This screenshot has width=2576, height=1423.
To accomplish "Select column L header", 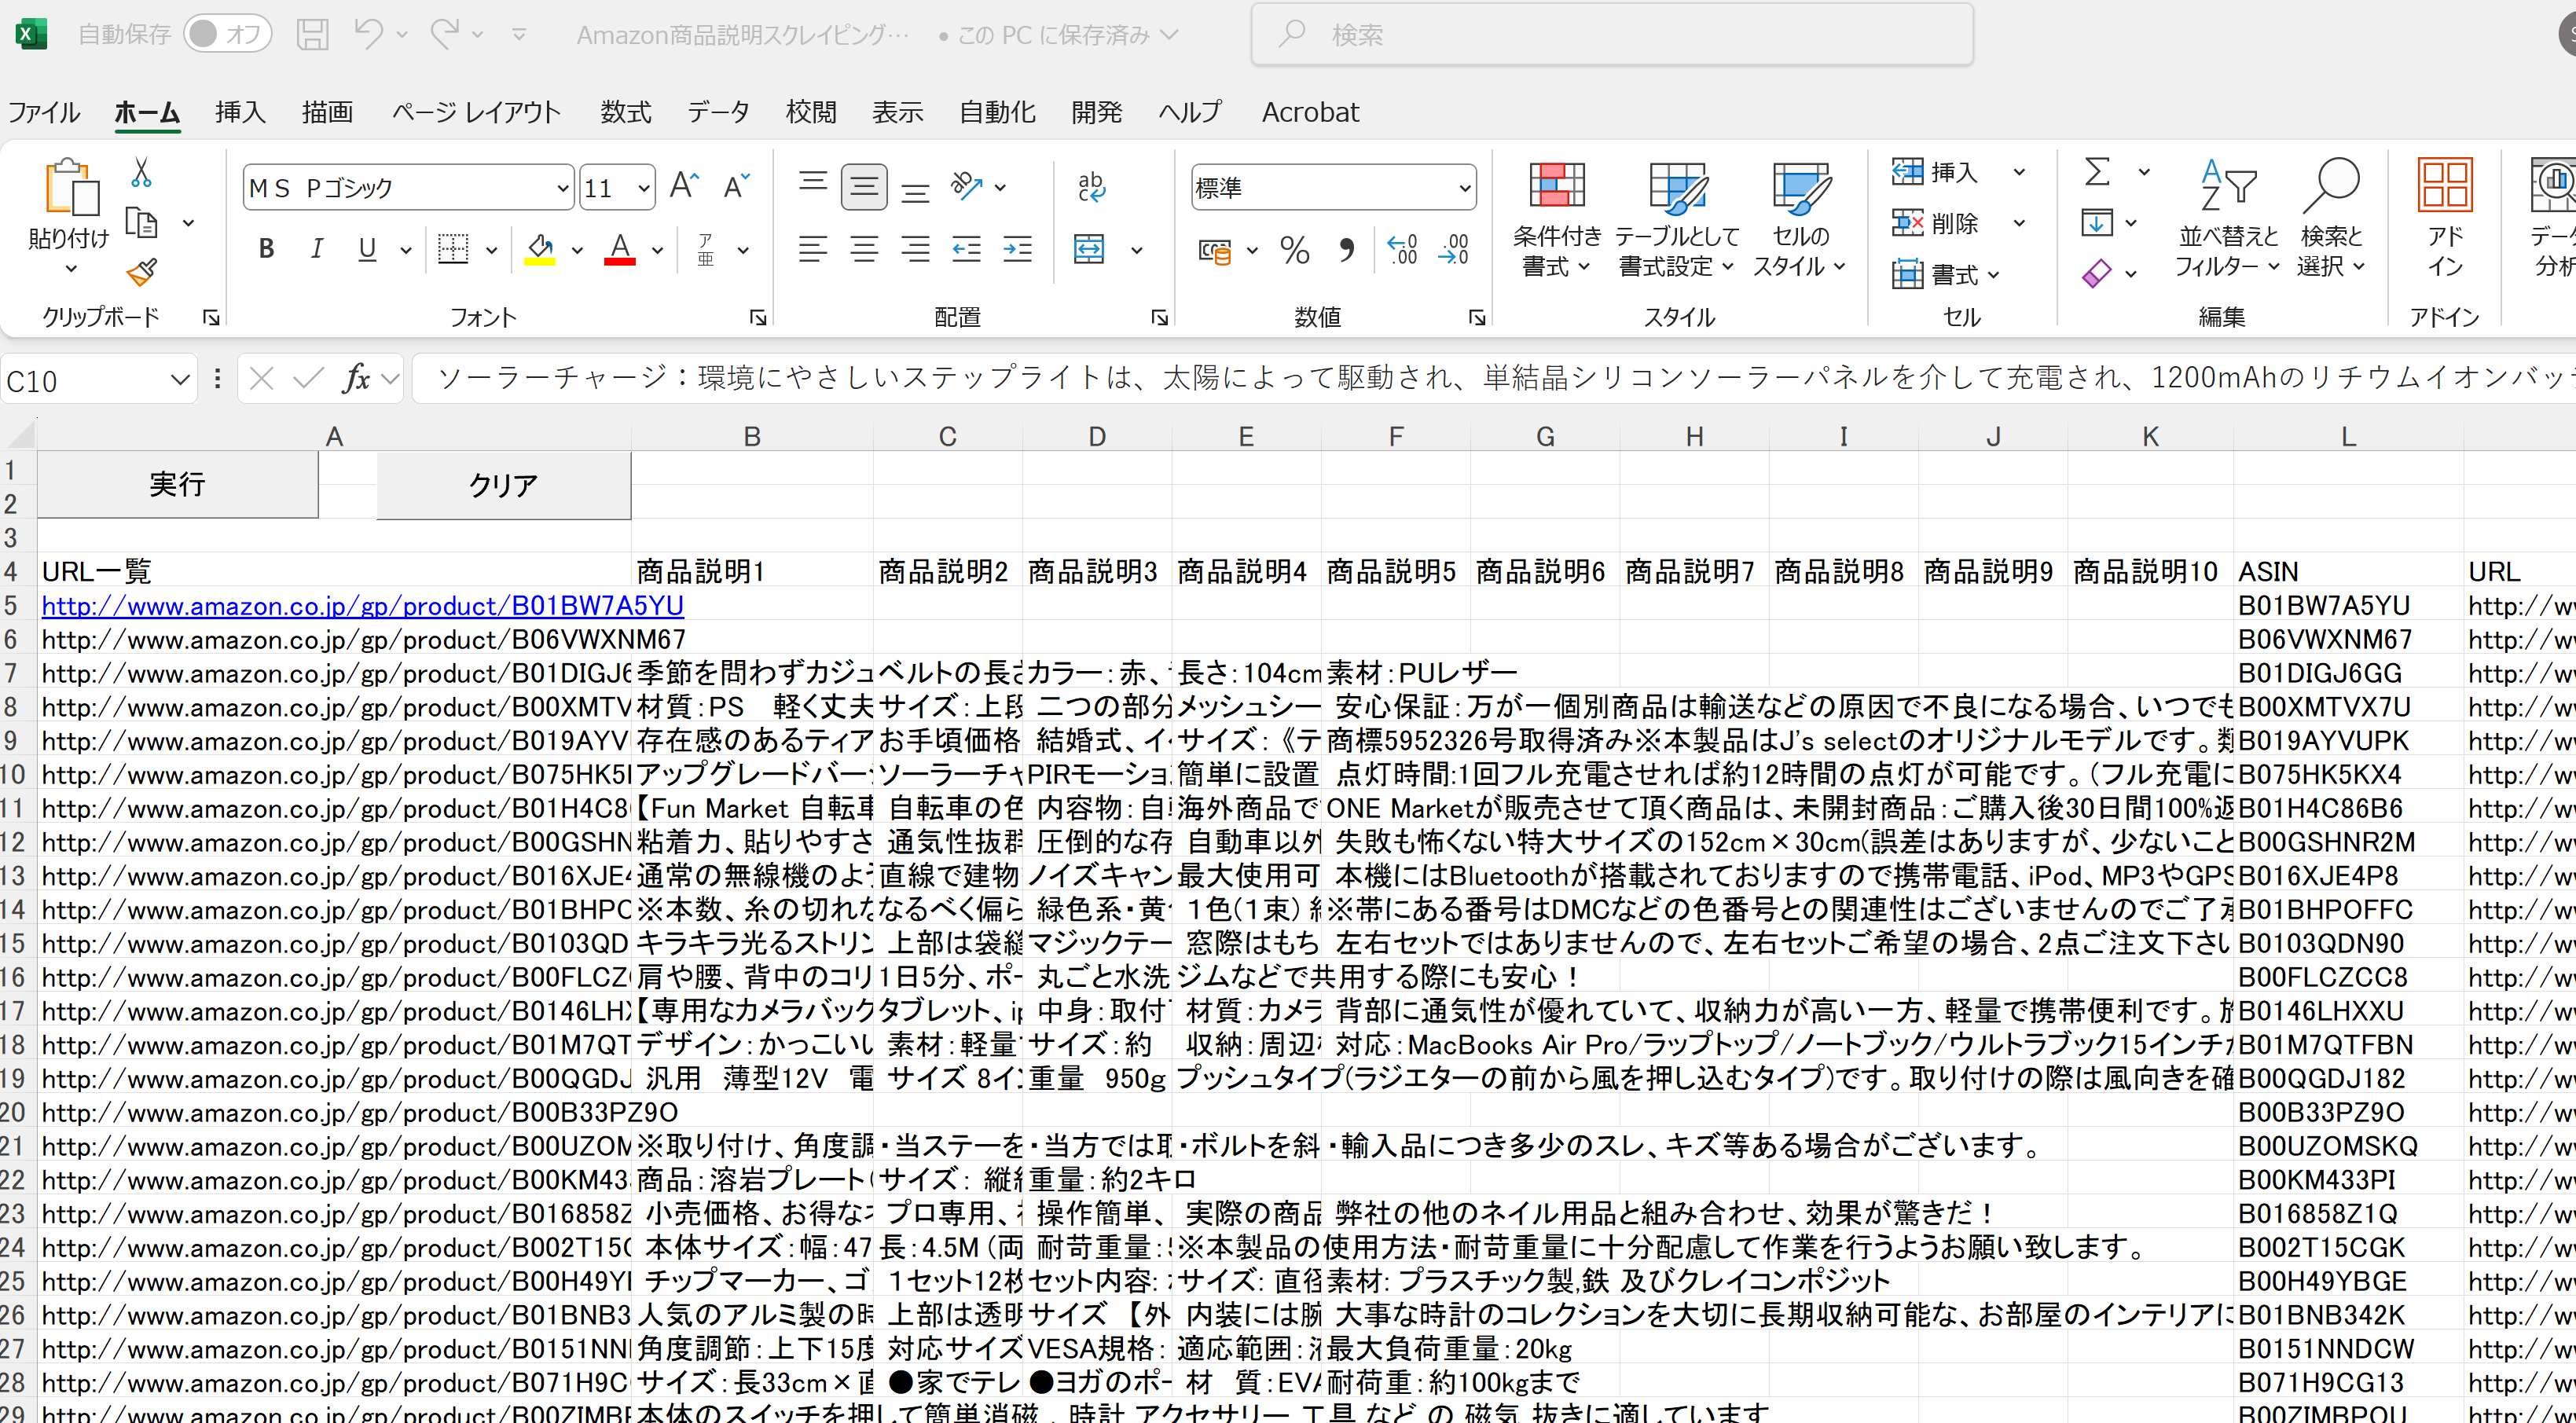I will [2348, 436].
